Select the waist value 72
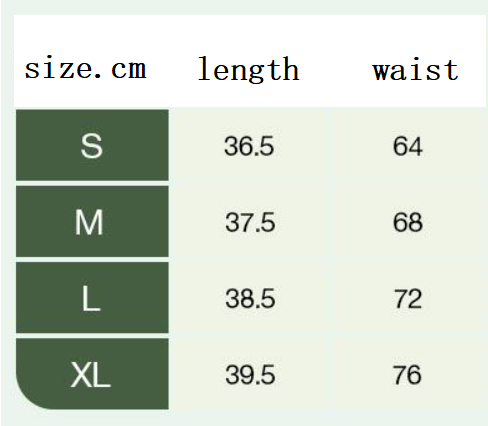 pos(408,299)
